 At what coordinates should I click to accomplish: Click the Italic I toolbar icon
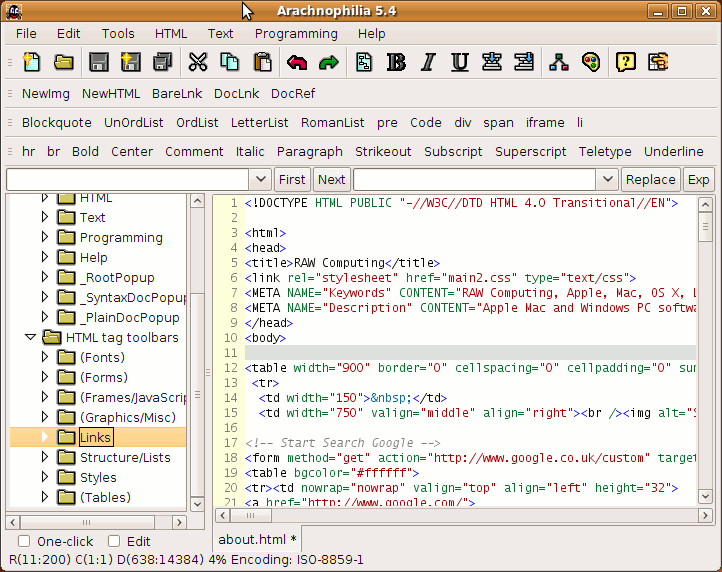[428, 62]
